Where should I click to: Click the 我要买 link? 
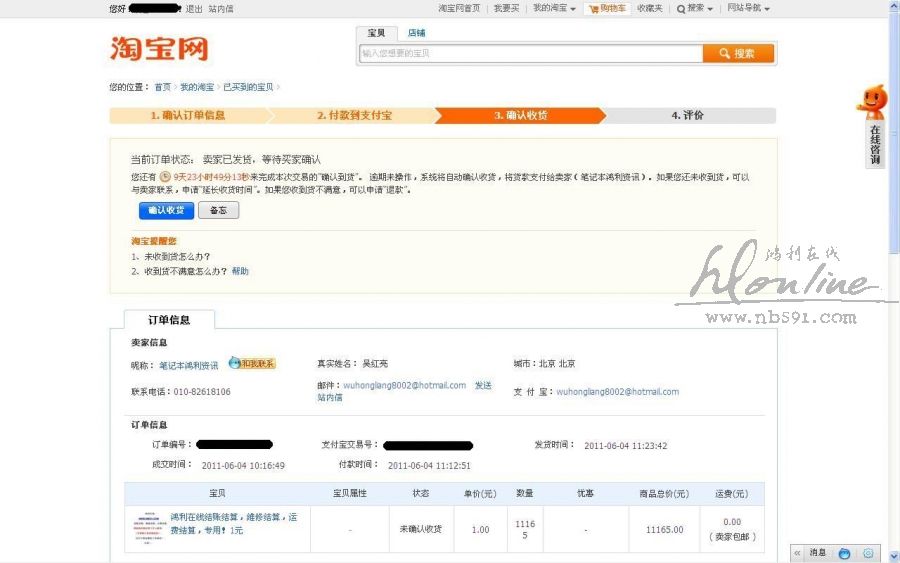(x=506, y=8)
